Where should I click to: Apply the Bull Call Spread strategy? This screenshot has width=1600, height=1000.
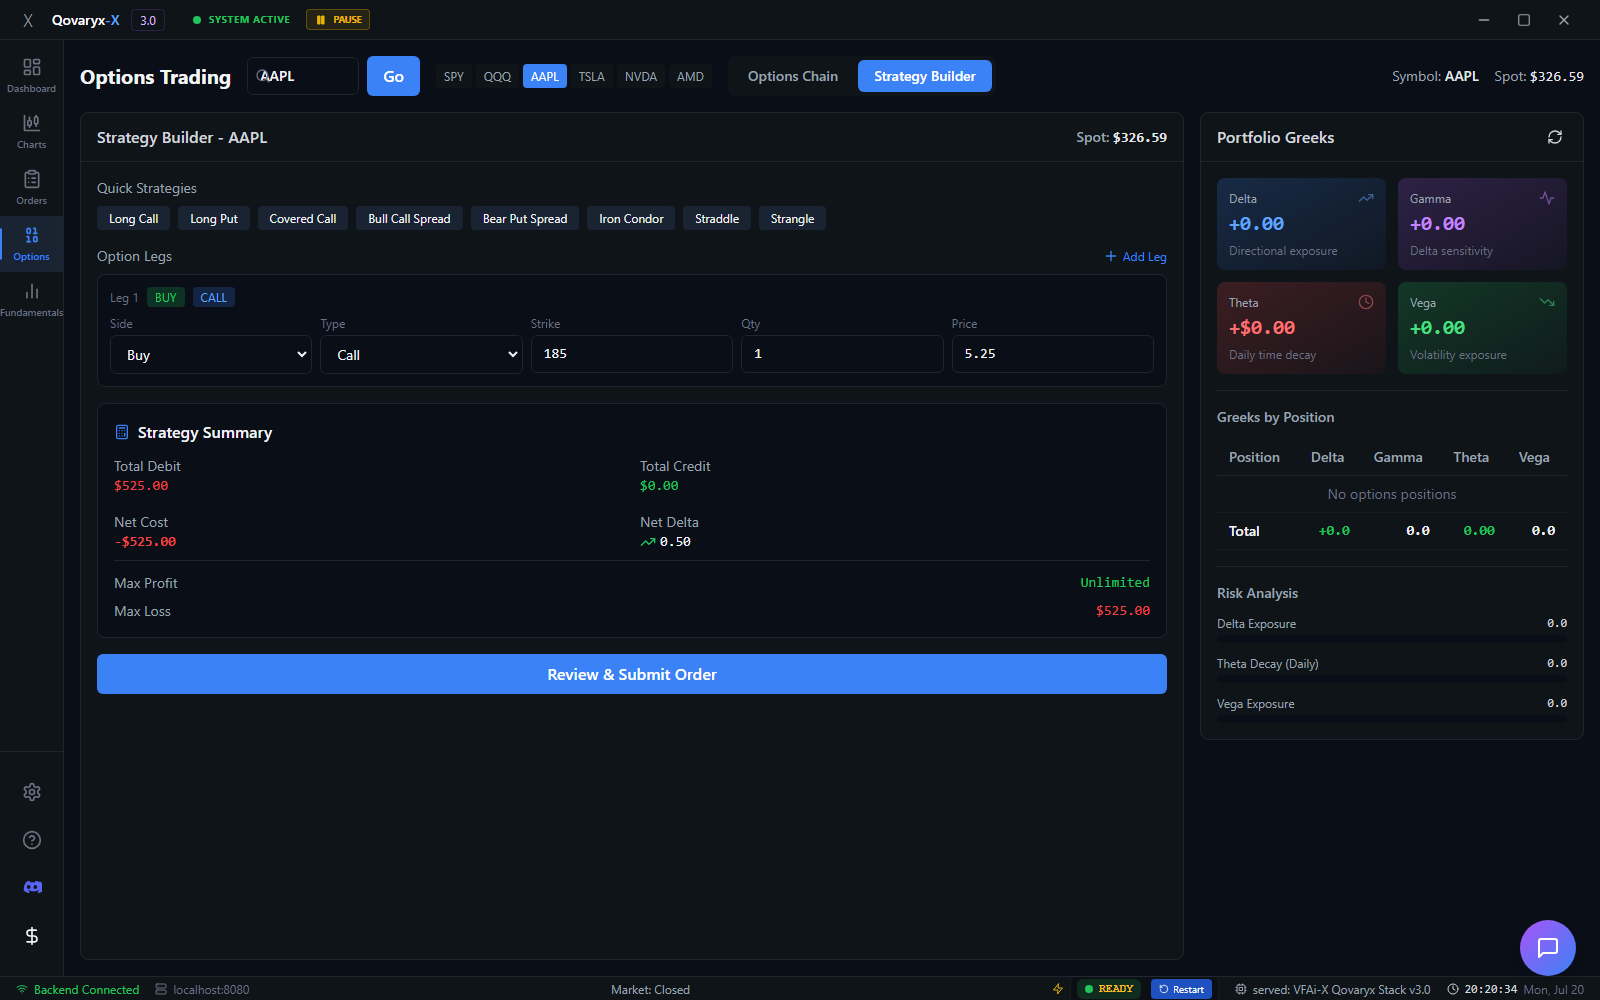[409, 218]
